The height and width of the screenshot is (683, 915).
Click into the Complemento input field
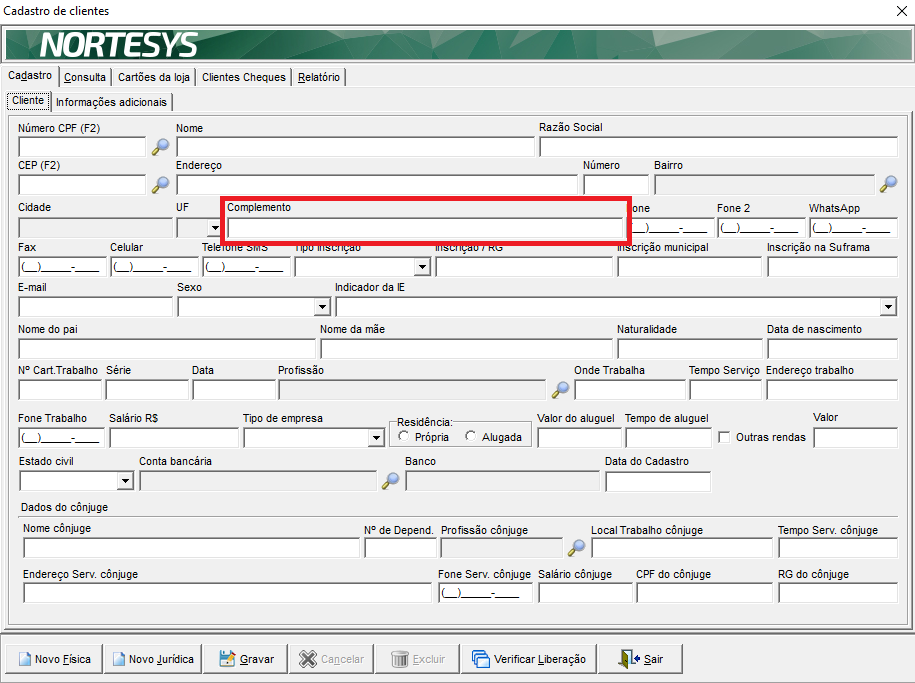pos(425,228)
